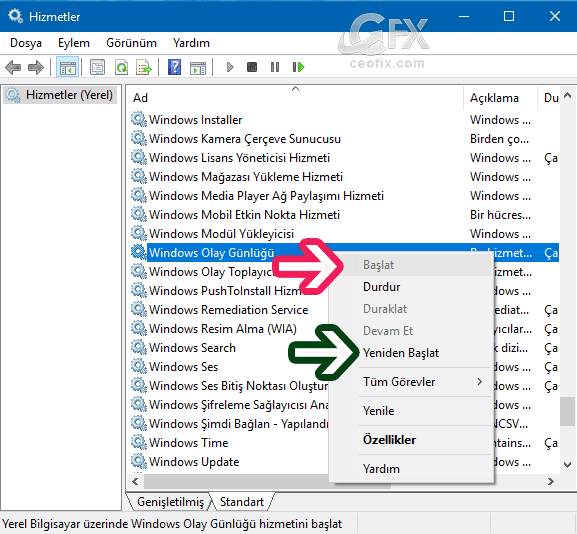Toggle Show/Hide Console Tree icon
This screenshot has height=534, width=577.
click(67, 67)
